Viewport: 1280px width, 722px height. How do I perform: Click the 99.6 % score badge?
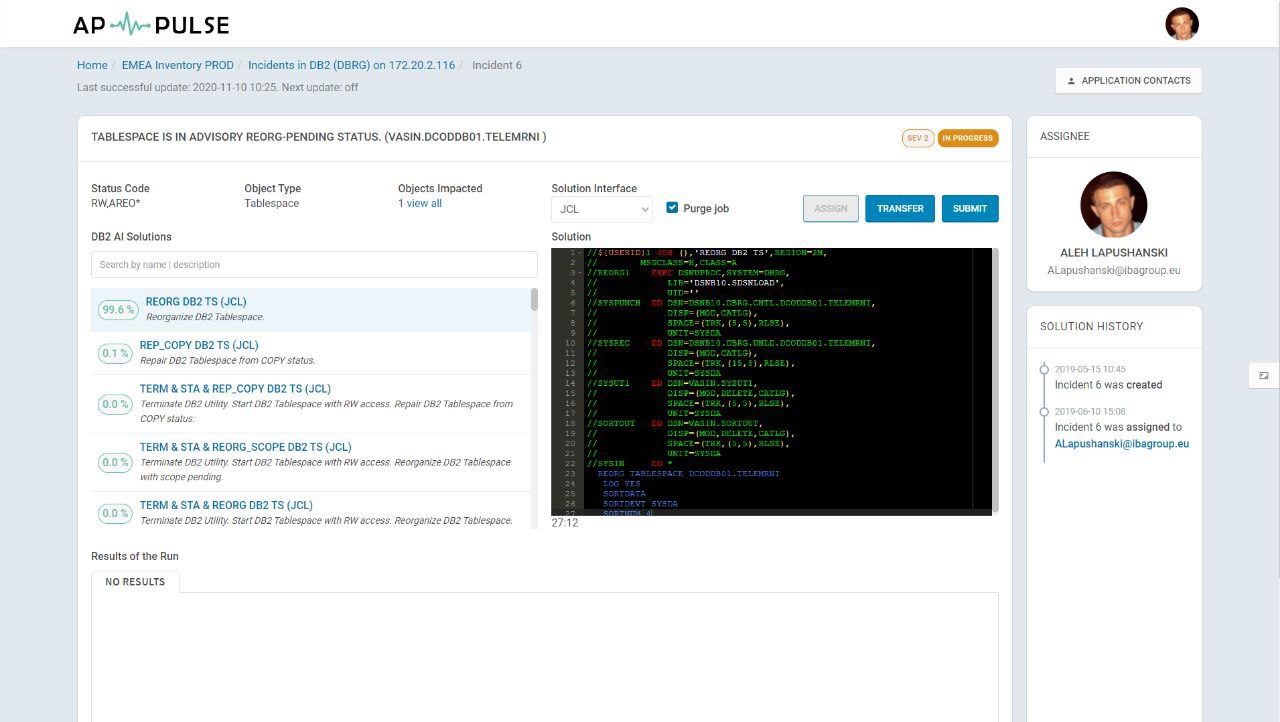pos(118,310)
